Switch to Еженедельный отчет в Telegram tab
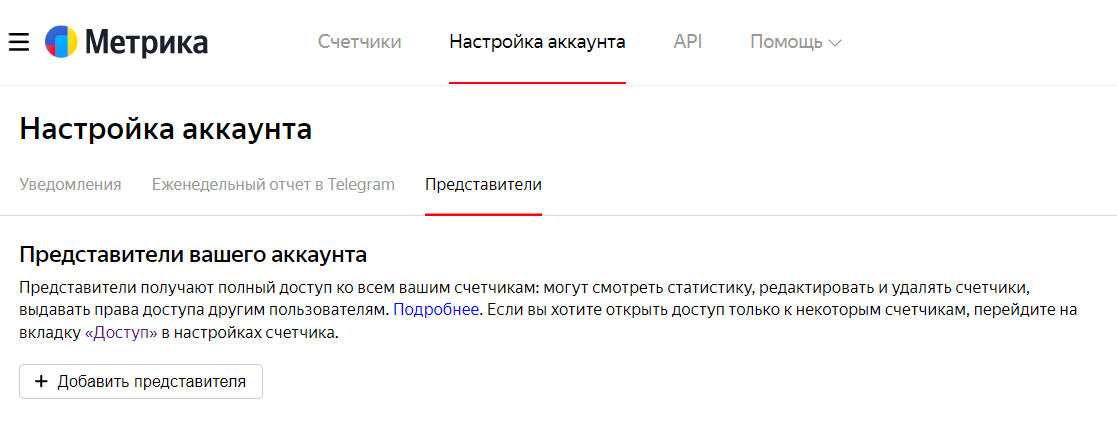 coord(273,185)
